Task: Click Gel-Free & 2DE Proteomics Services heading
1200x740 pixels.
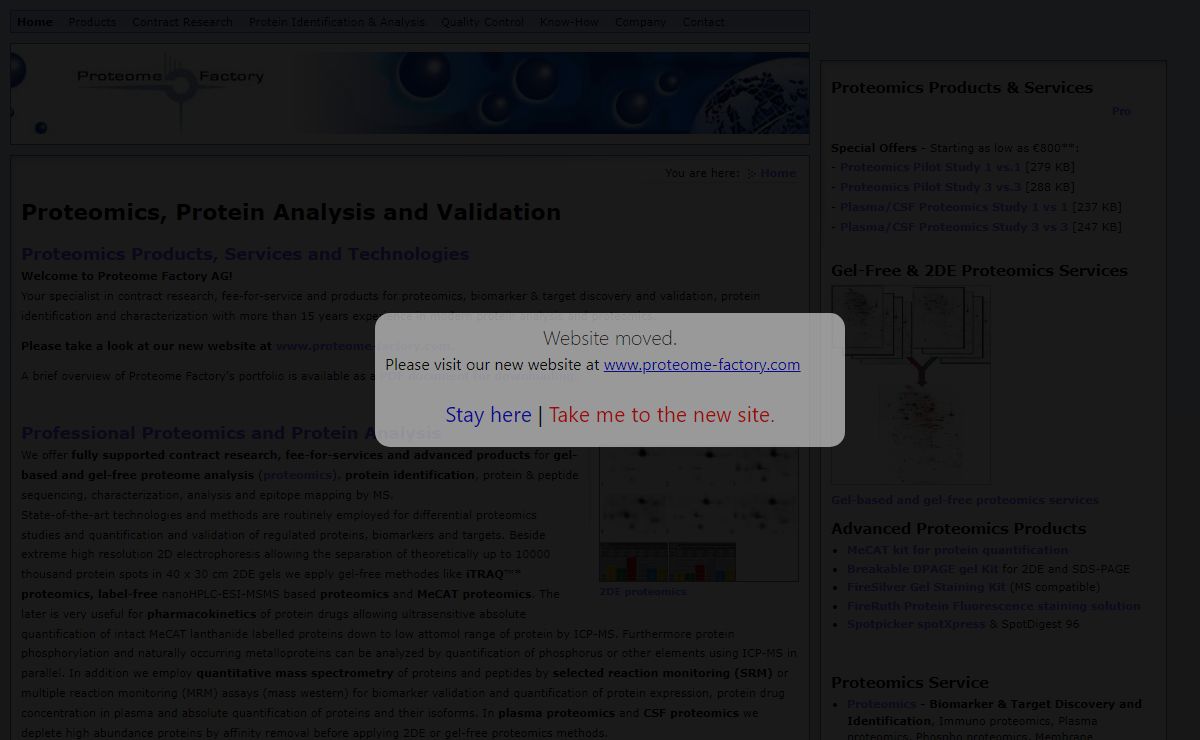Action: click(x=979, y=271)
